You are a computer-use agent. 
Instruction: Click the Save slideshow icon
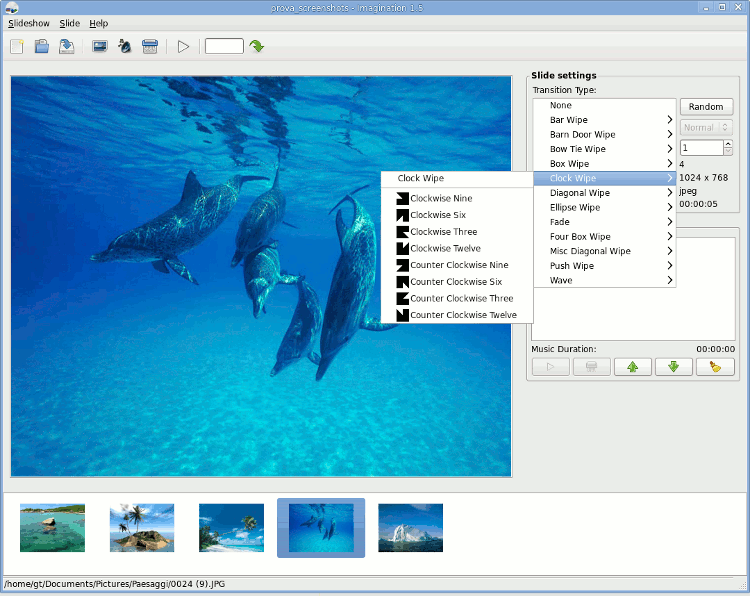tap(66, 46)
